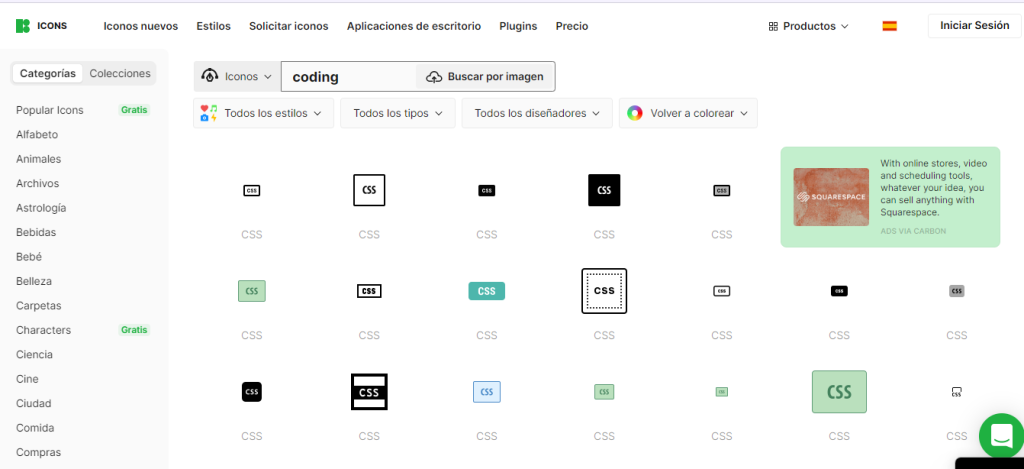Click the upload cloud icon in search bar

click(x=434, y=77)
